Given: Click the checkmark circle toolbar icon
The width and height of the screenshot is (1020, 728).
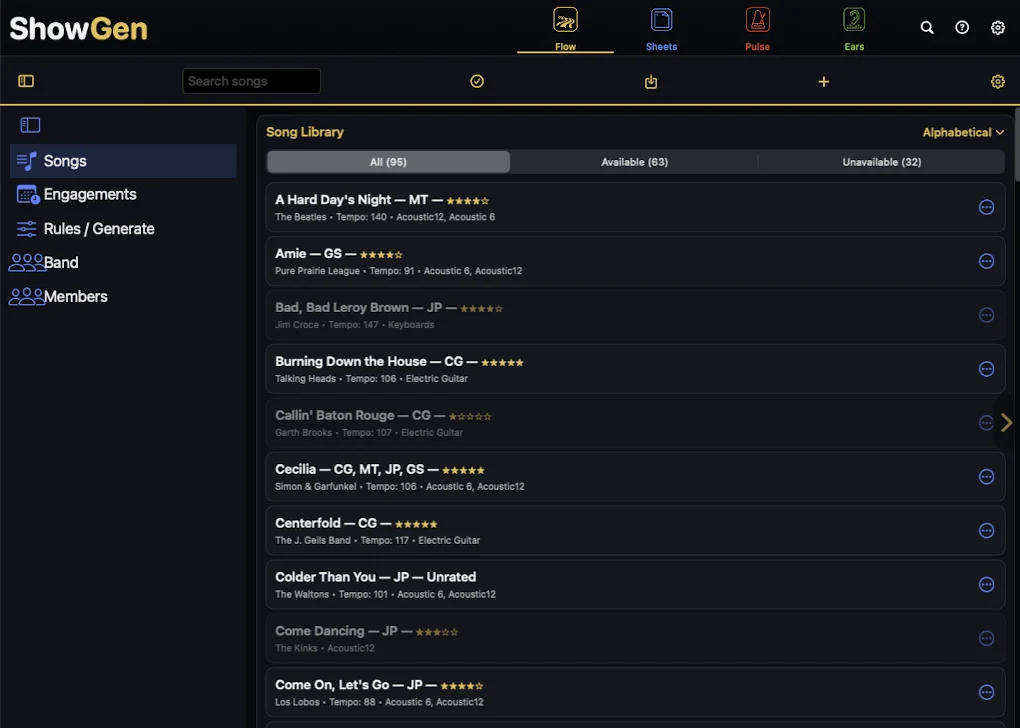Looking at the screenshot, I should click(477, 81).
